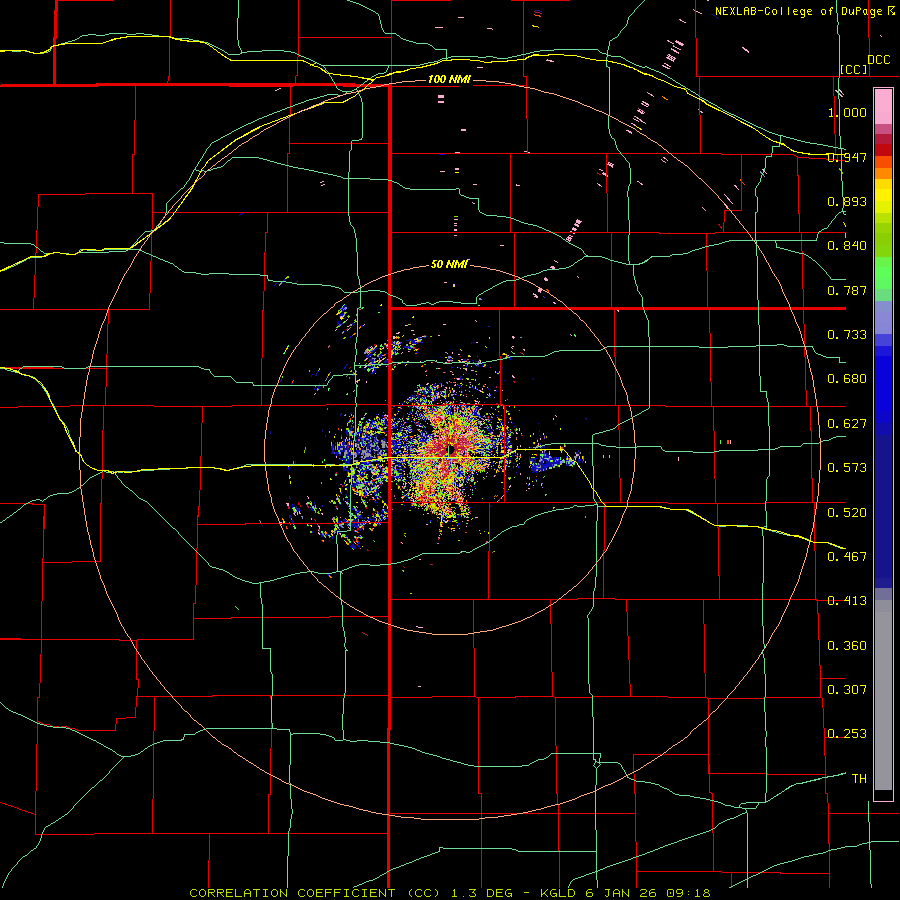Click the 50 NMI range ring label
Image resolution: width=900 pixels, height=900 pixels.
[449, 264]
